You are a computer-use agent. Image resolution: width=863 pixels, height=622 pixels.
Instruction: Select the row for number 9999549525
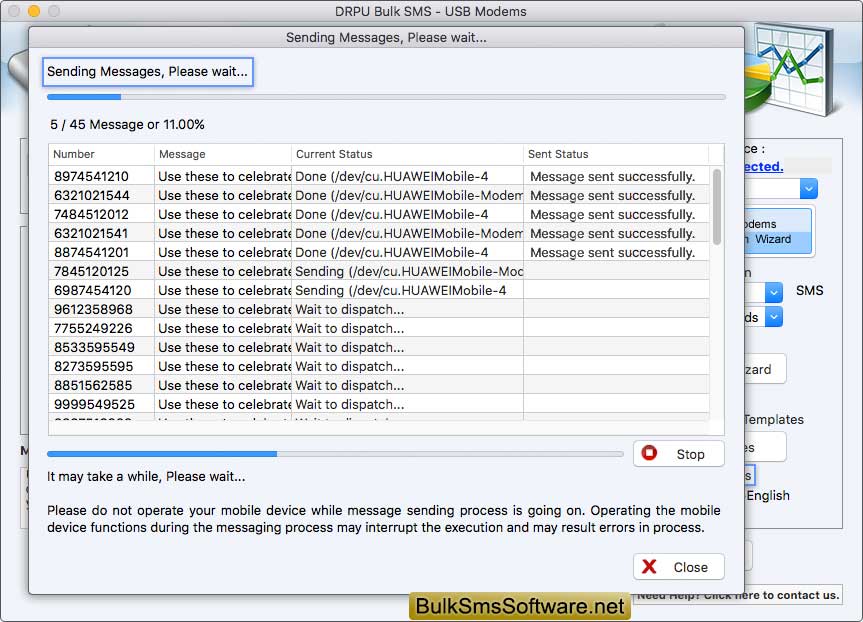[x=379, y=404]
